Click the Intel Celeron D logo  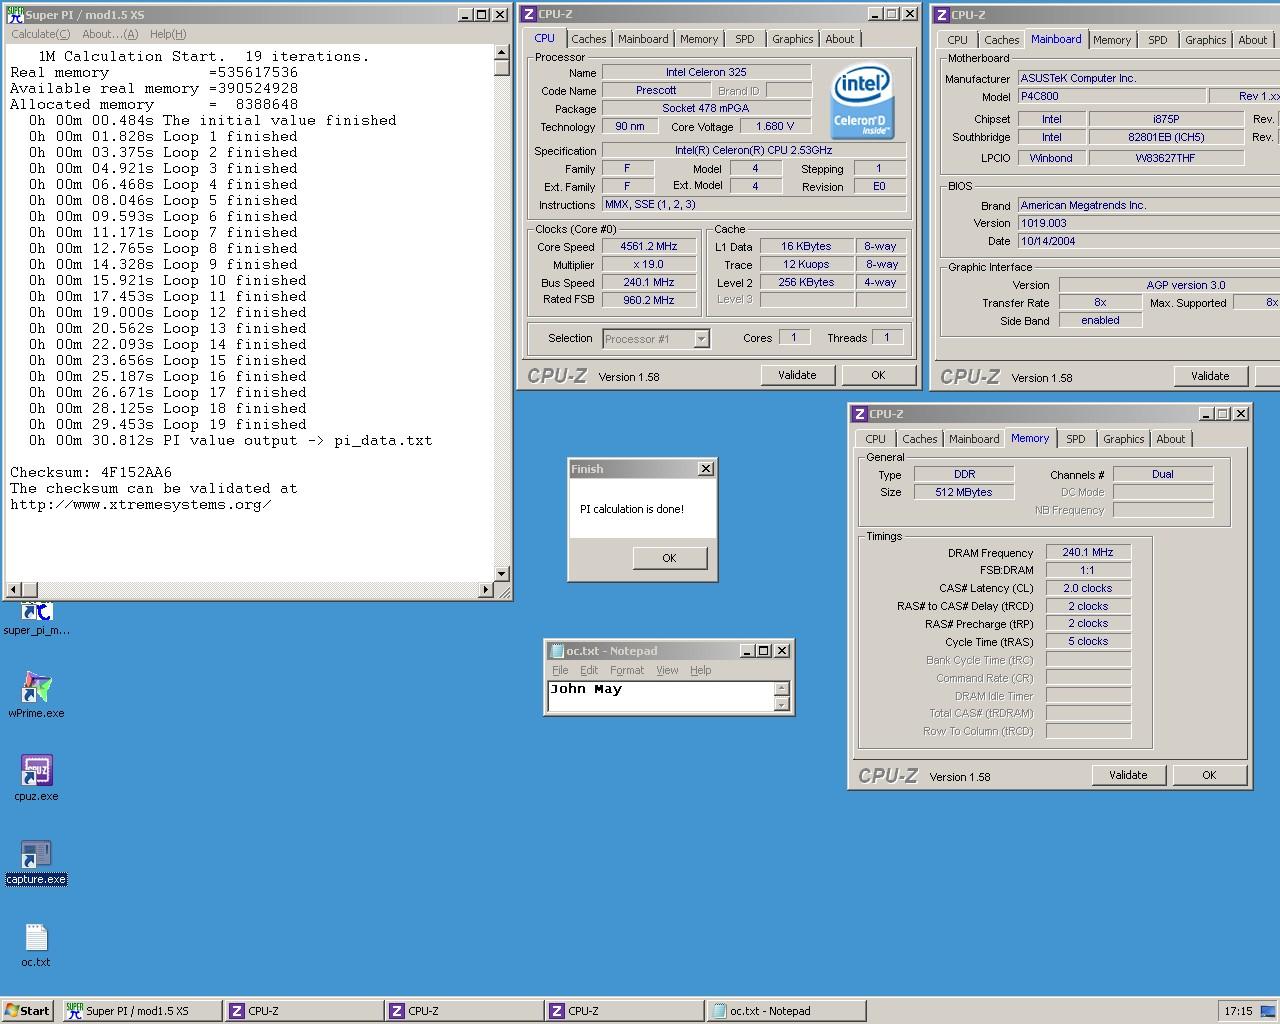pyautogui.click(x=861, y=103)
